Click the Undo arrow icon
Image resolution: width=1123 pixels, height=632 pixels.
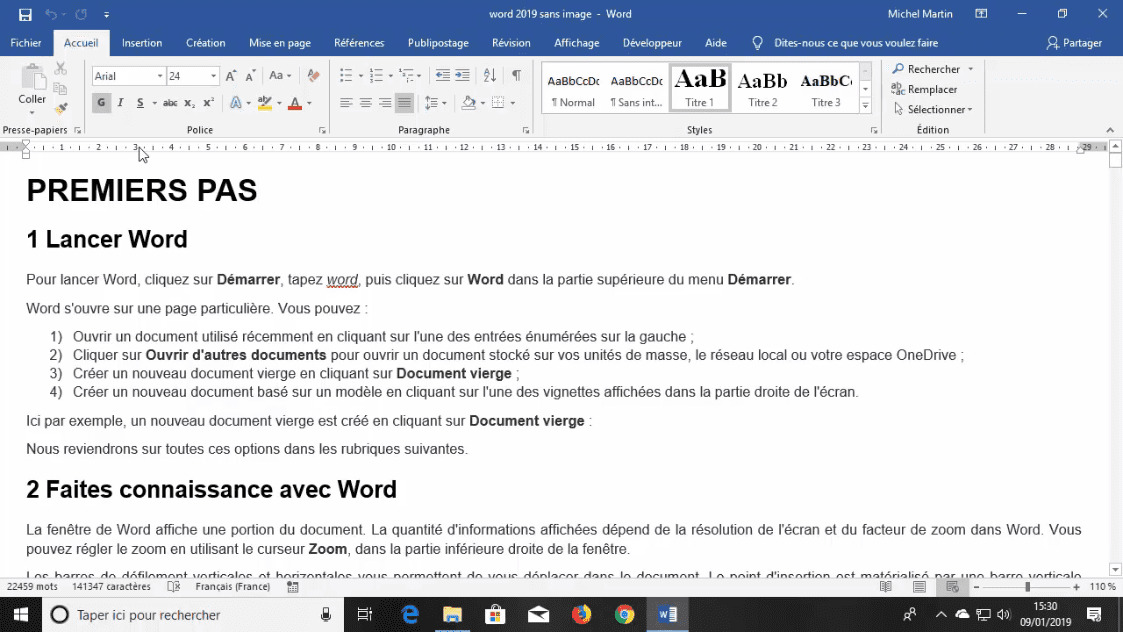pos(51,14)
